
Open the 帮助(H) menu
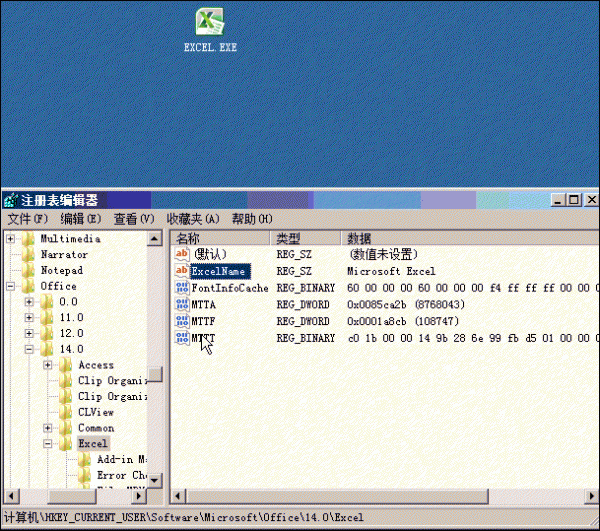coord(252,219)
